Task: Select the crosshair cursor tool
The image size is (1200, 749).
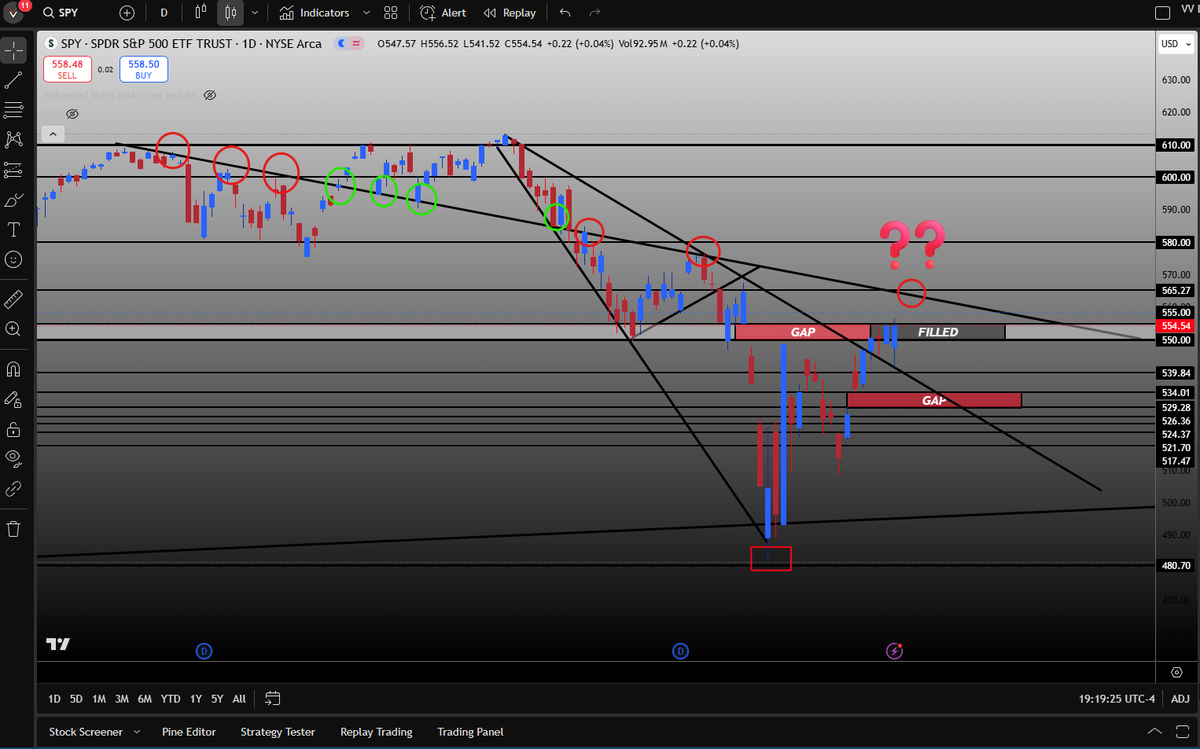Action: (14, 48)
